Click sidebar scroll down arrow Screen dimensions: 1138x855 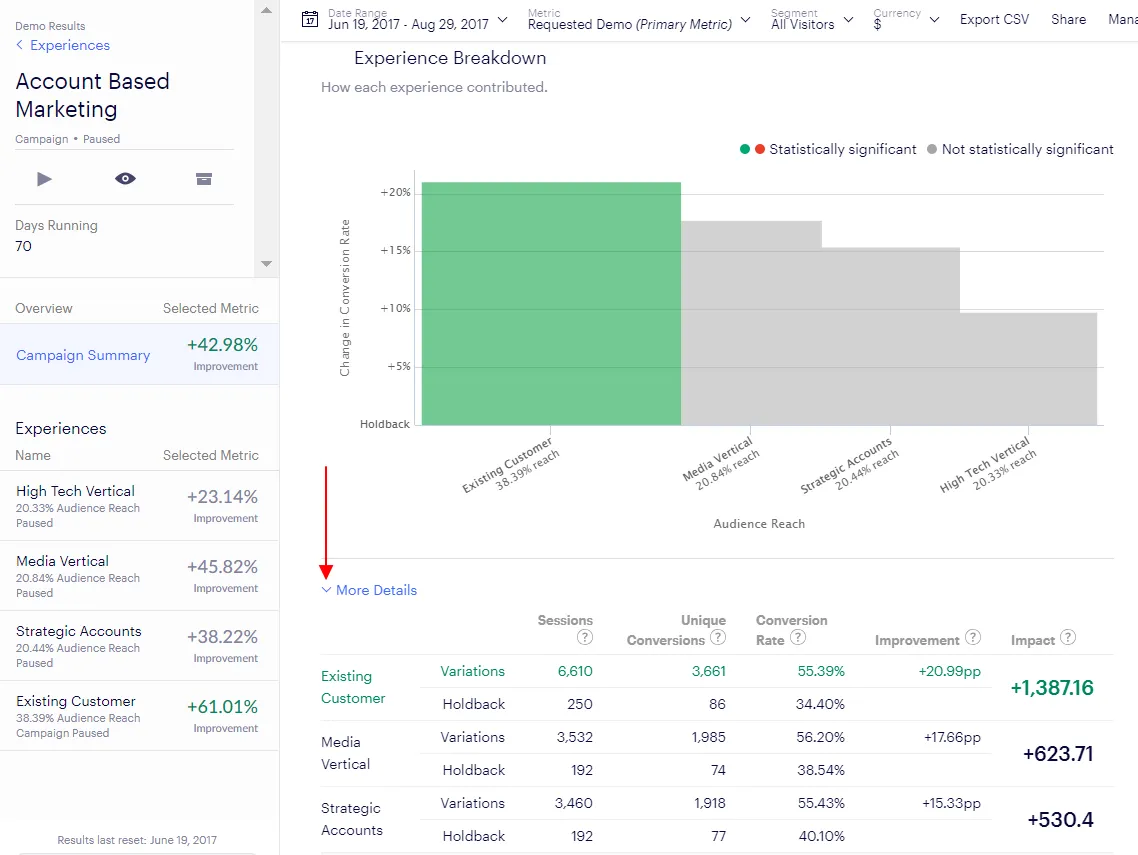click(x=266, y=263)
